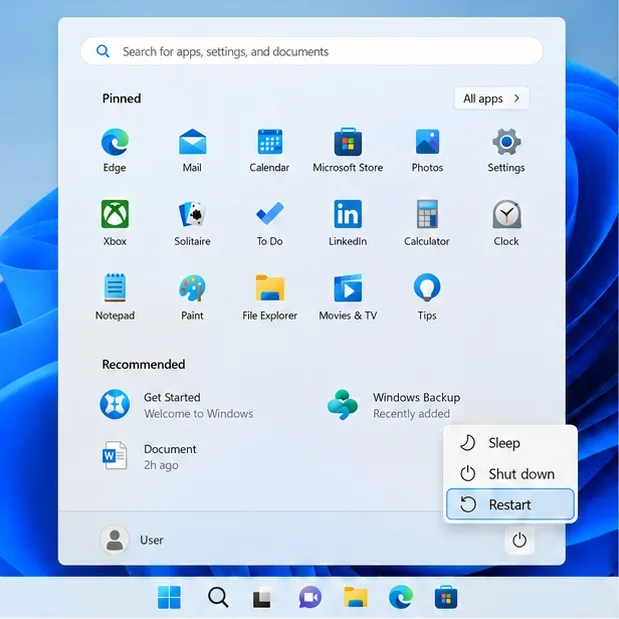Viewport: 619px width, 619px height.
Task: Launch the Xbox app
Action: 114,223
